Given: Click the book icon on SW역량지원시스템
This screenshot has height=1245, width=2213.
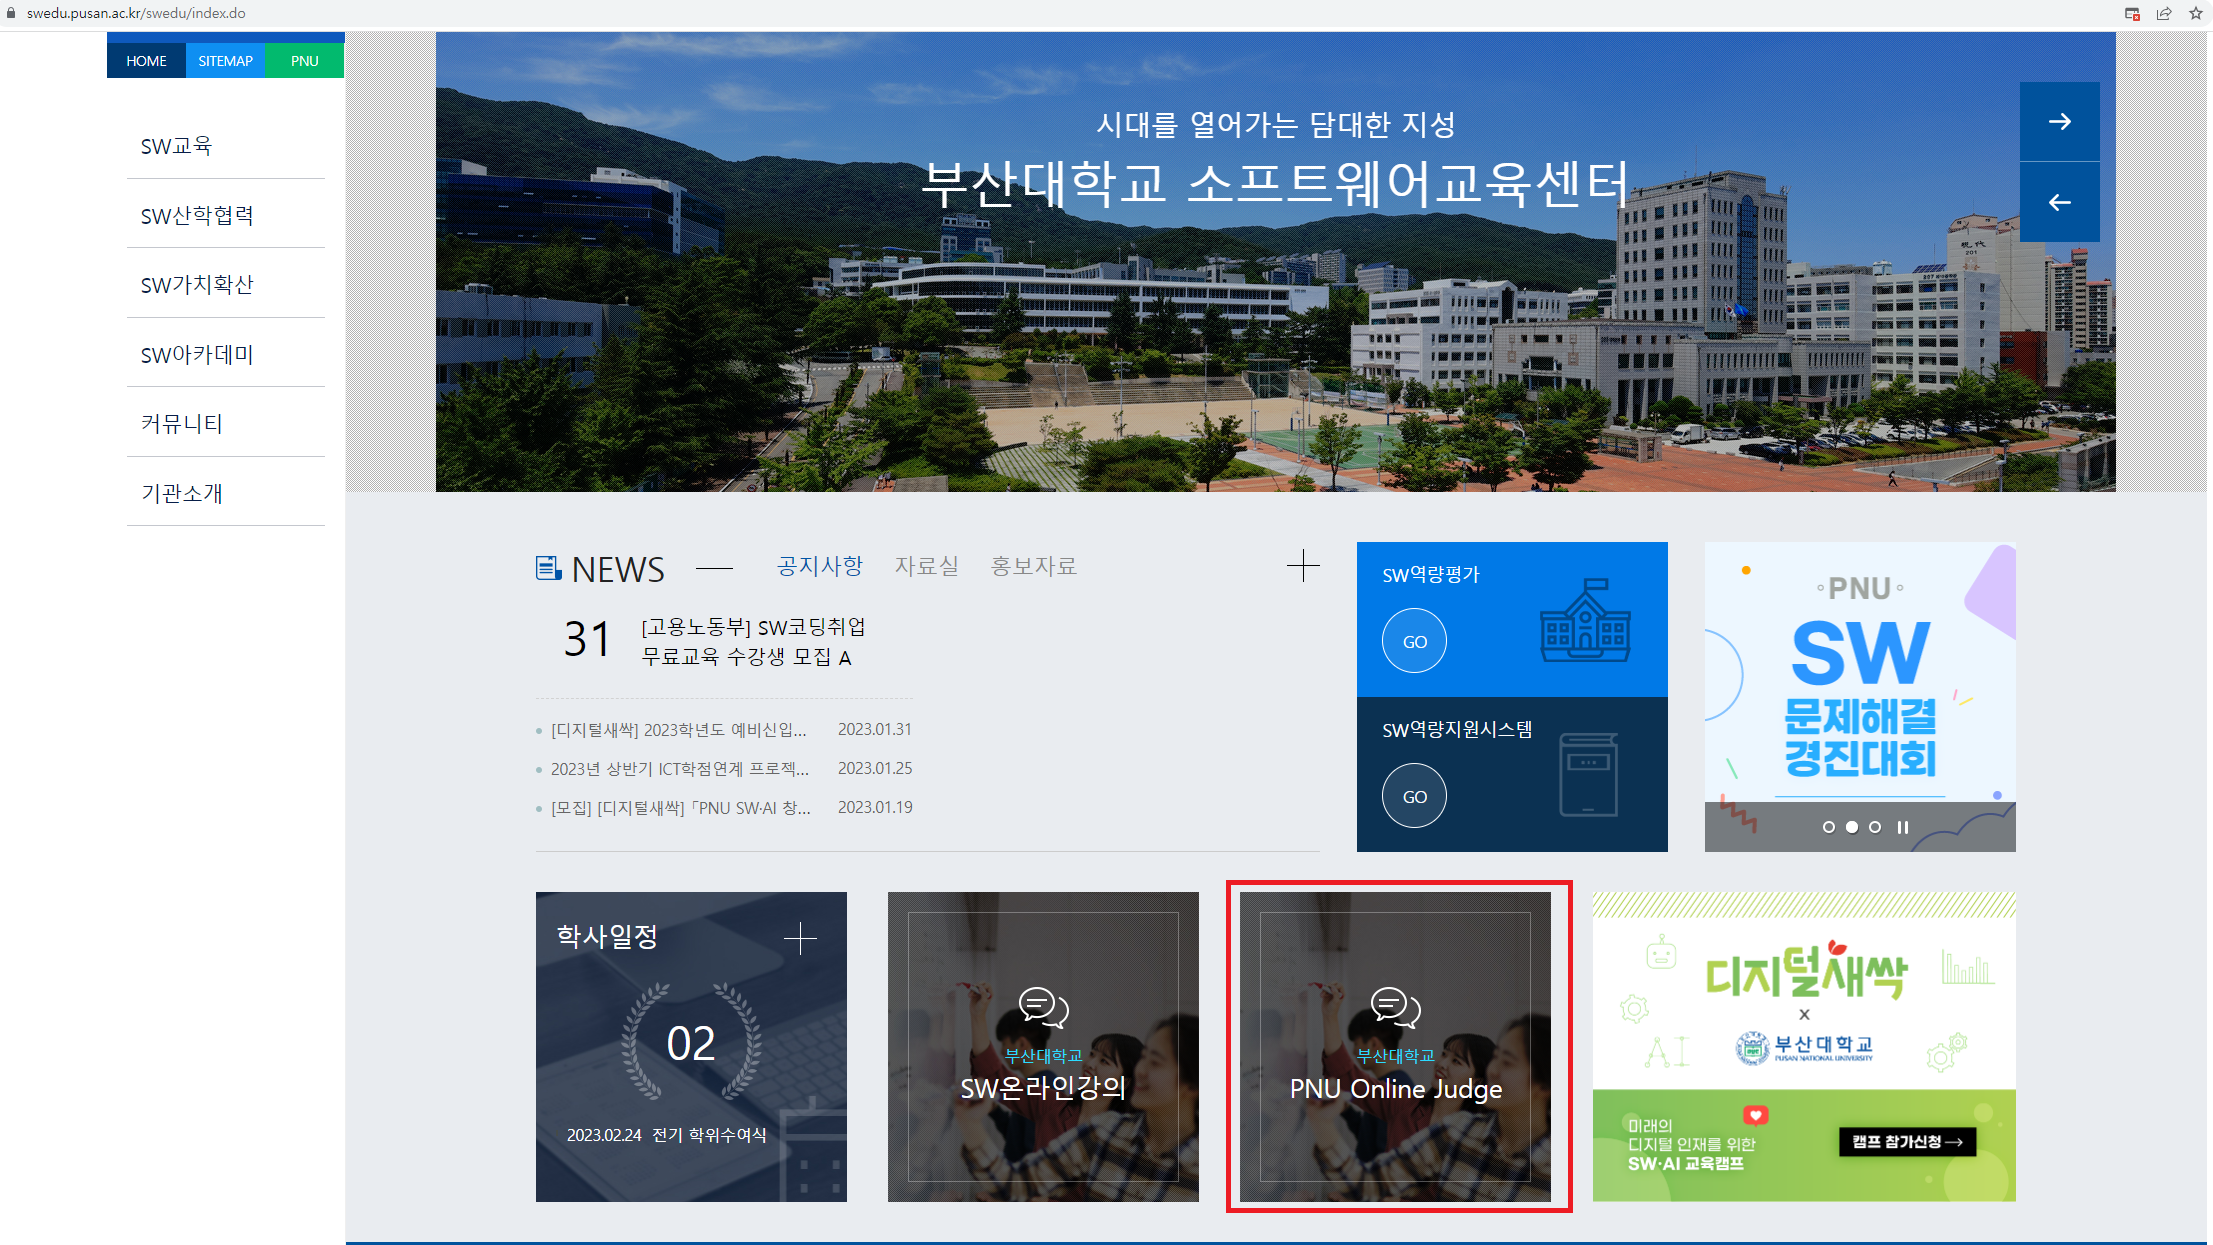Looking at the screenshot, I should [1588, 775].
